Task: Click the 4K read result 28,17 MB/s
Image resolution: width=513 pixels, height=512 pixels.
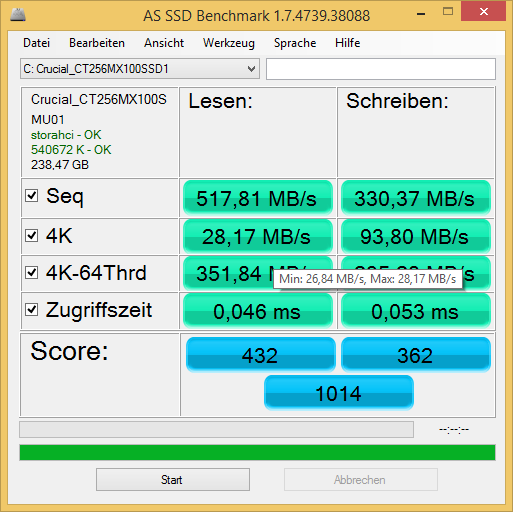Action: click(258, 236)
